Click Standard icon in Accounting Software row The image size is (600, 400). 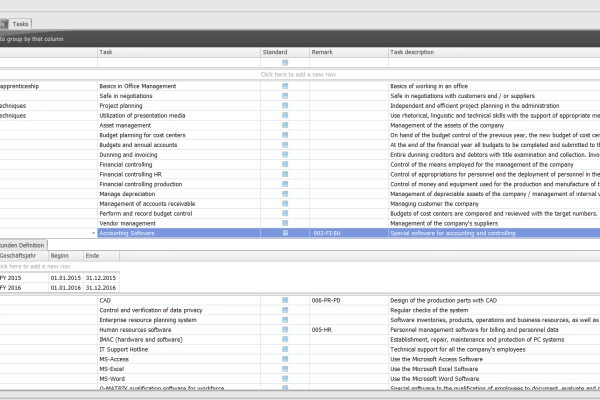(x=285, y=233)
